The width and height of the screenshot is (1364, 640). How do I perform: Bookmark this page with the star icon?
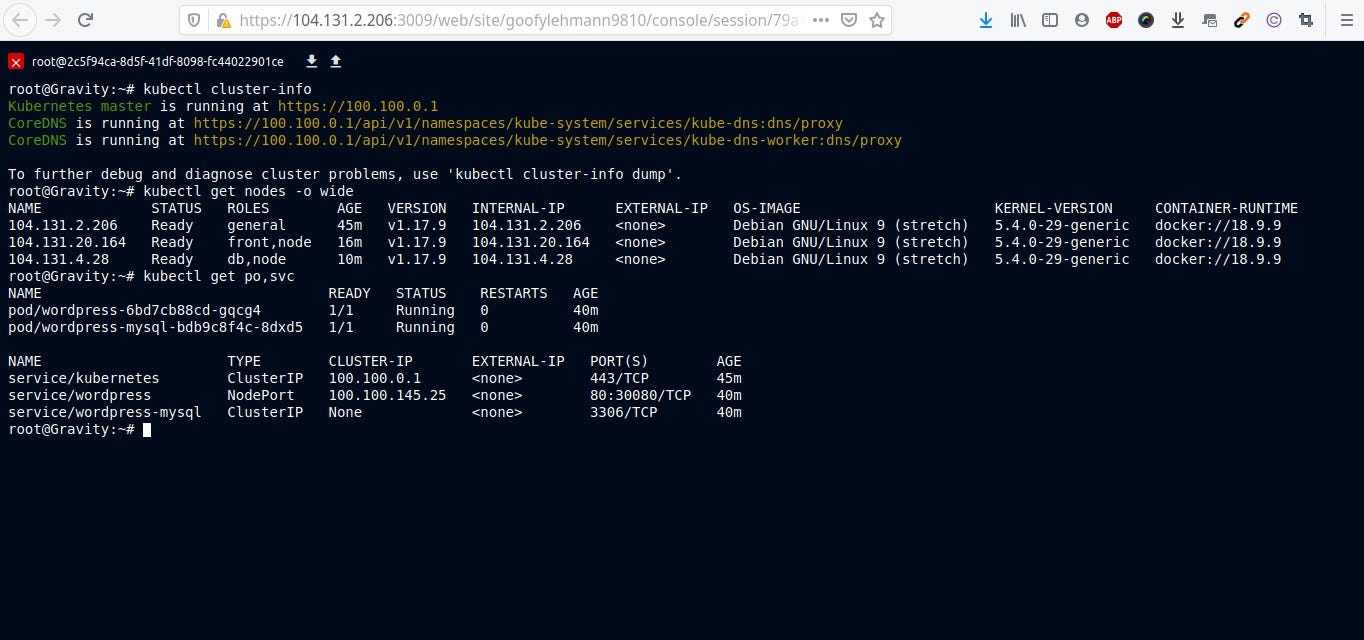pyautogui.click(x=877, y=20)
